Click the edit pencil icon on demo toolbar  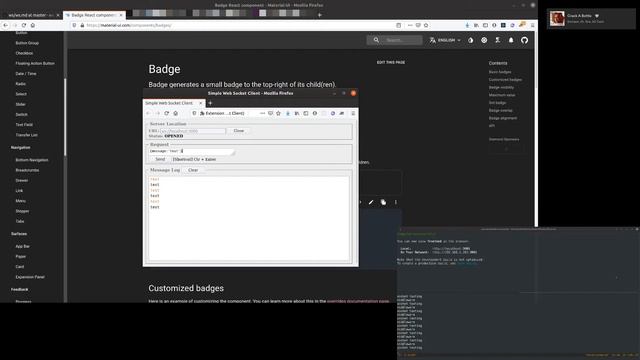click(371, 202)
